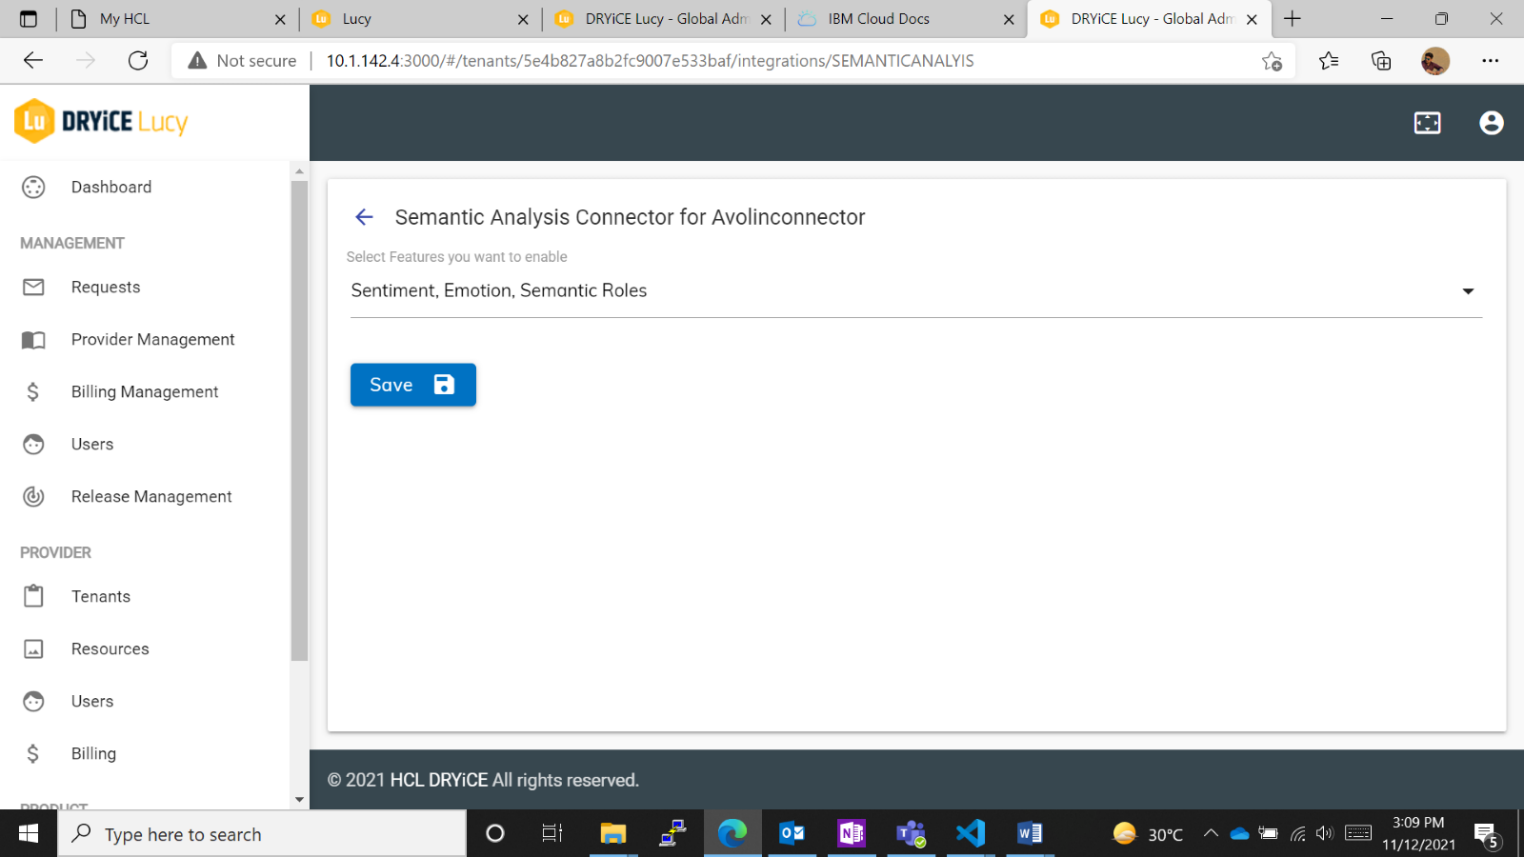The image size is (1524, 857).
Task: Open Requests in the sidebar
Action: (x=145, y=287)
